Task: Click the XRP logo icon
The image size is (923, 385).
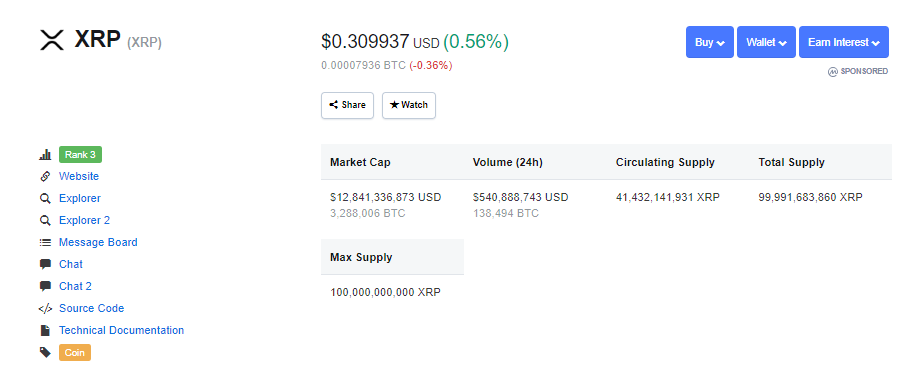Action: point(51,41)
